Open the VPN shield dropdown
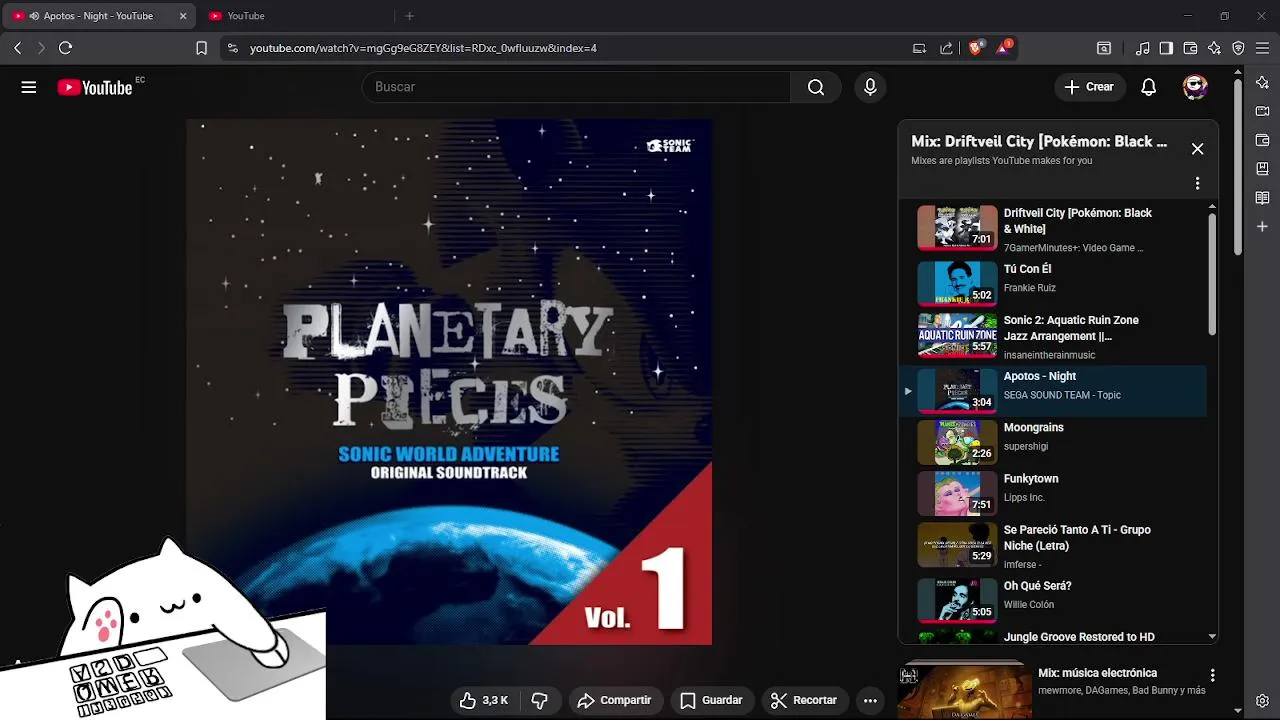This screenshot has height=720, width=1280. [x=1238, y=48]
